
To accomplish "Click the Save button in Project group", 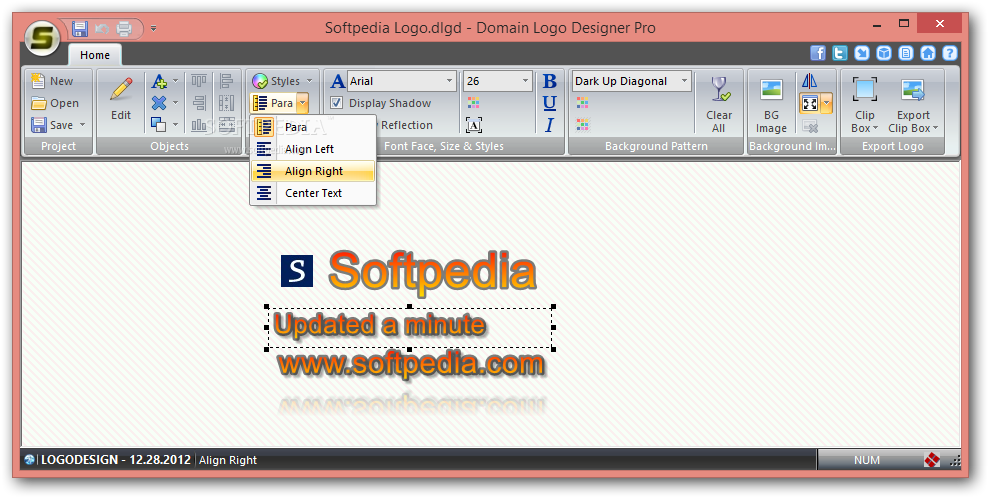I will [x=52, y=125].
